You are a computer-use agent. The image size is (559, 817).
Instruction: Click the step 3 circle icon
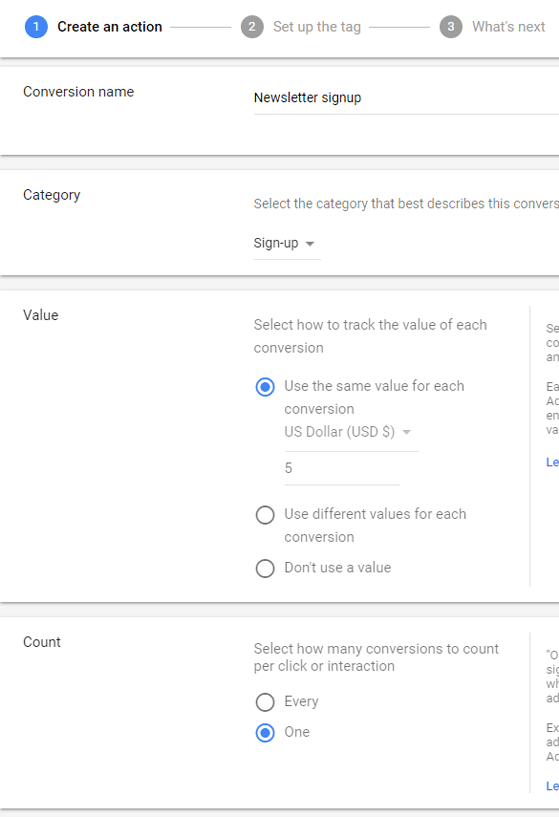[451, 27]
